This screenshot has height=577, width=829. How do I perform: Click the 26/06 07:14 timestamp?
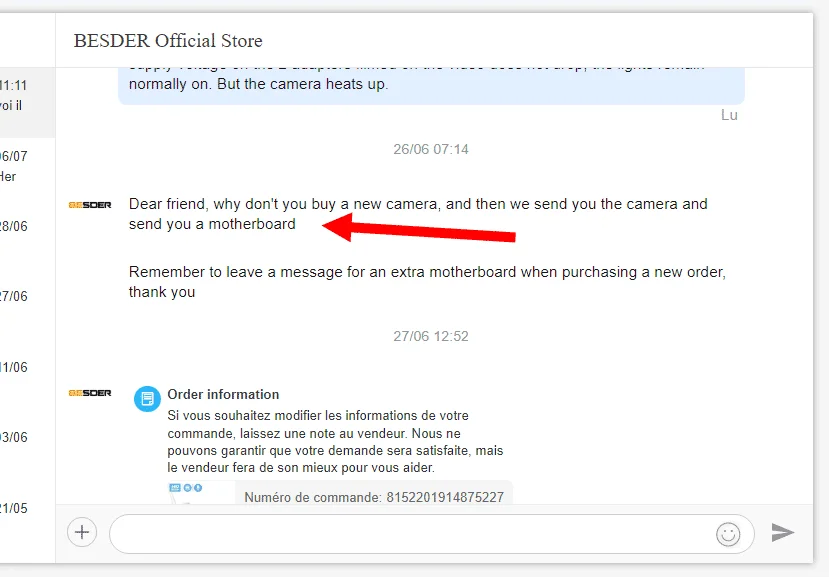click(x=431, y=149)
